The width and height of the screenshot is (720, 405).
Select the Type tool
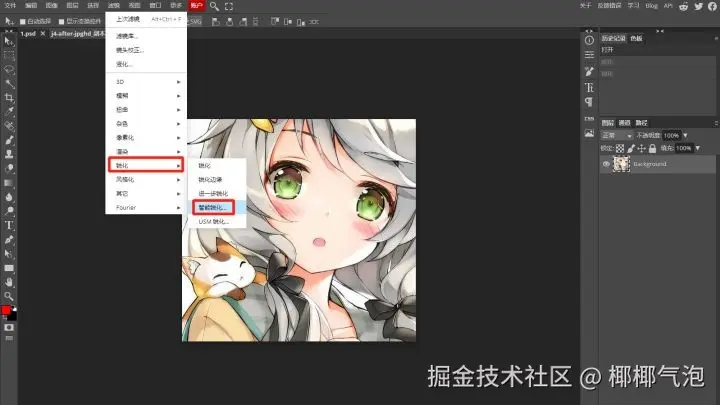click(9, 225)
